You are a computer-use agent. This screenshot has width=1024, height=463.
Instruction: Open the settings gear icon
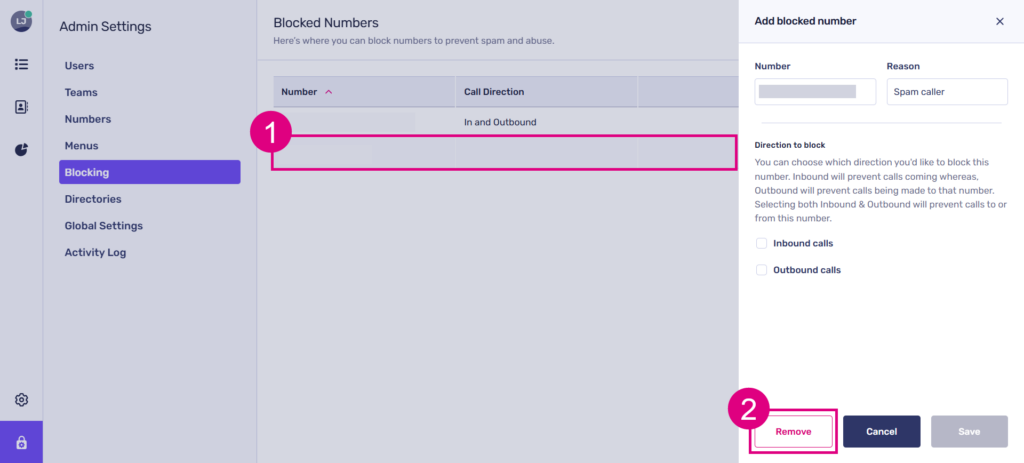pyautogui.click(x=21, y=400)
